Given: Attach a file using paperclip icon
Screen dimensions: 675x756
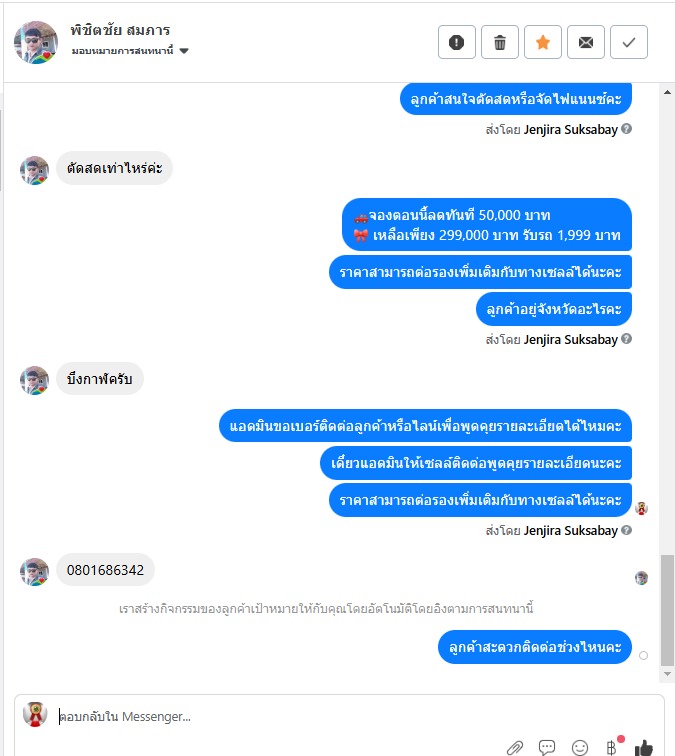Looking at the screenshot, I should tap(515, 748).
